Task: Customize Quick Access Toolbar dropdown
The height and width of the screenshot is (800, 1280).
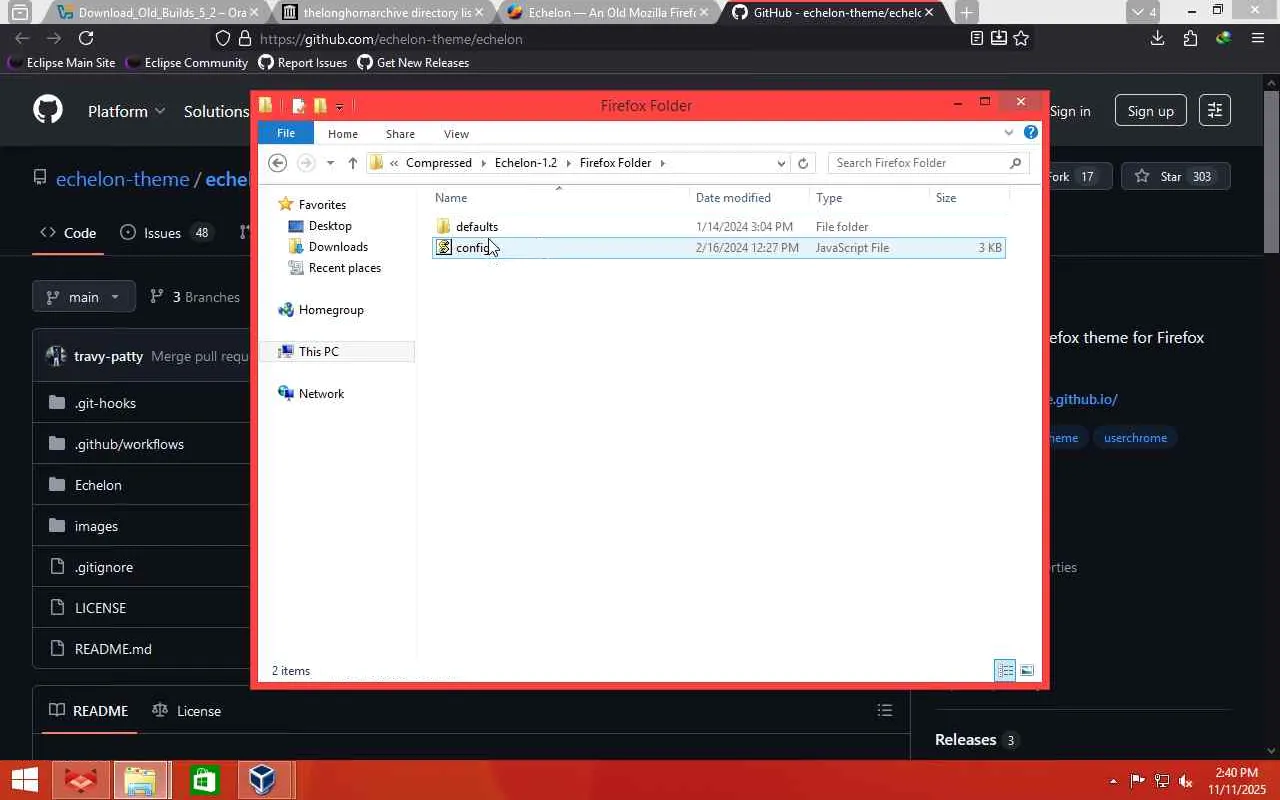Action: click(340, 106)
